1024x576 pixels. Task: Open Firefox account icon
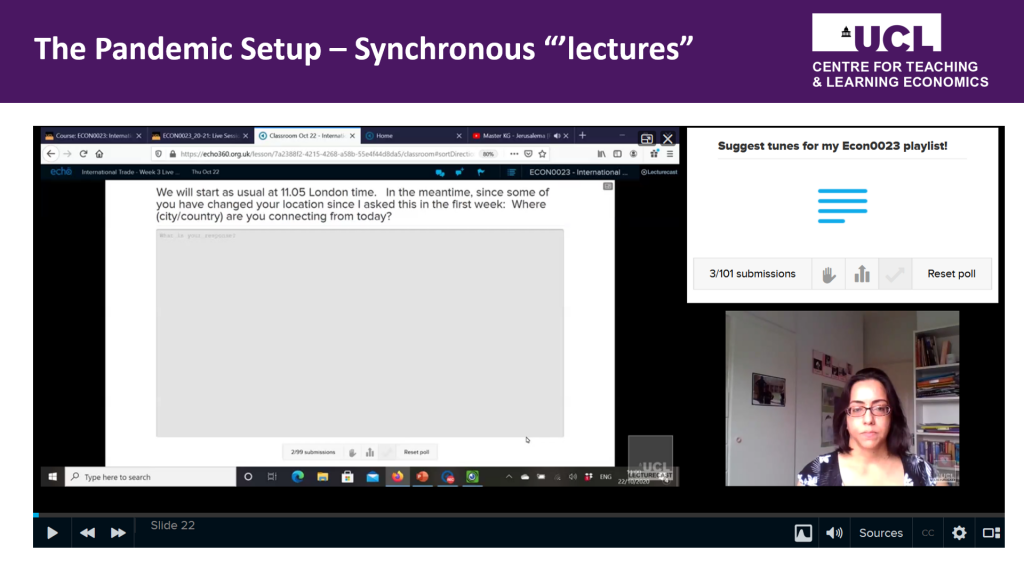click(x=633, y=153)
